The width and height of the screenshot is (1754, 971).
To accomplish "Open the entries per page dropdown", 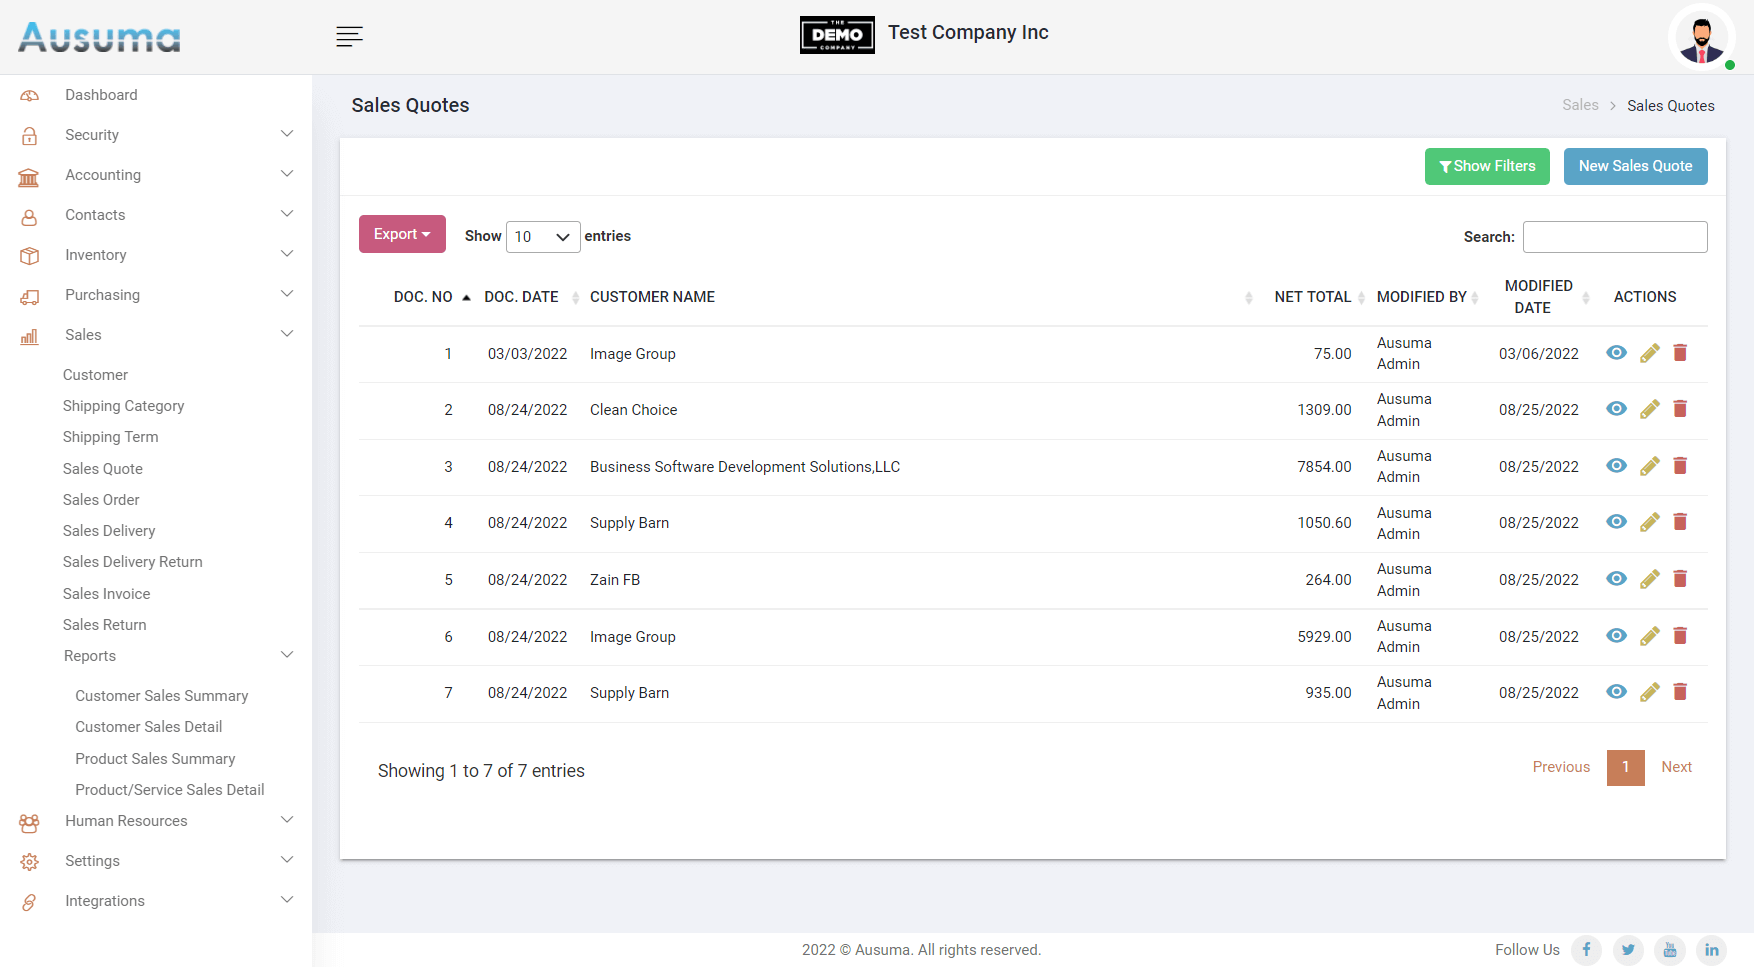I will tap(542, 237).
